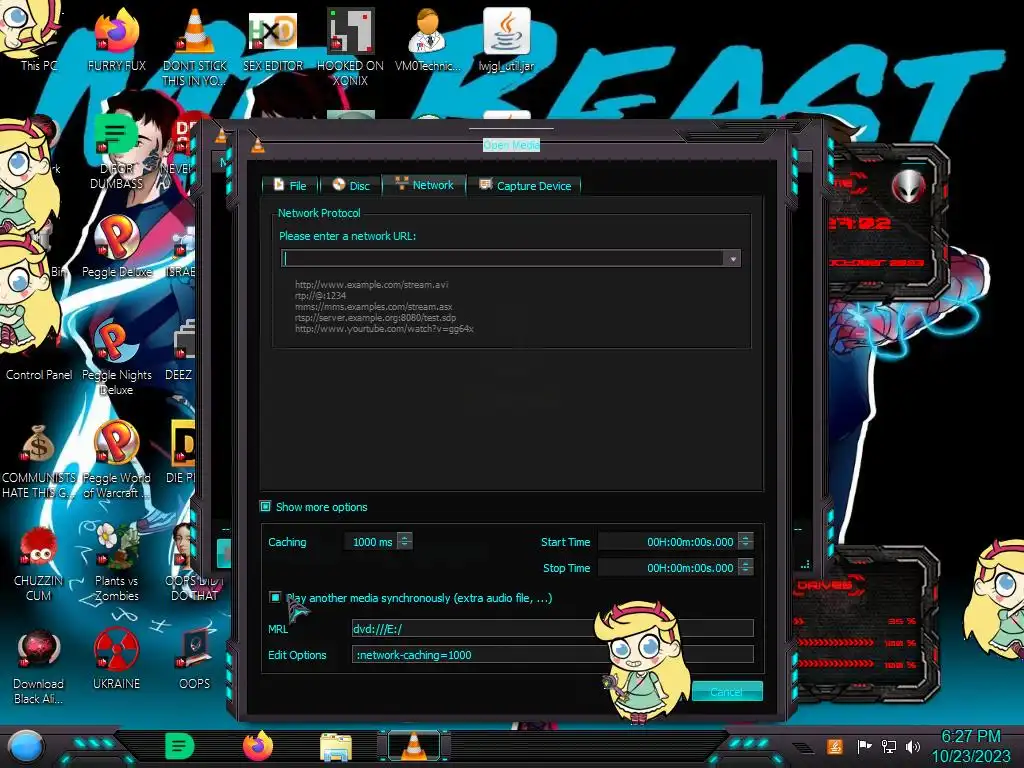Launch Peggle Deluxe from the desktop
1024x768 pixels.
(116, 245)
